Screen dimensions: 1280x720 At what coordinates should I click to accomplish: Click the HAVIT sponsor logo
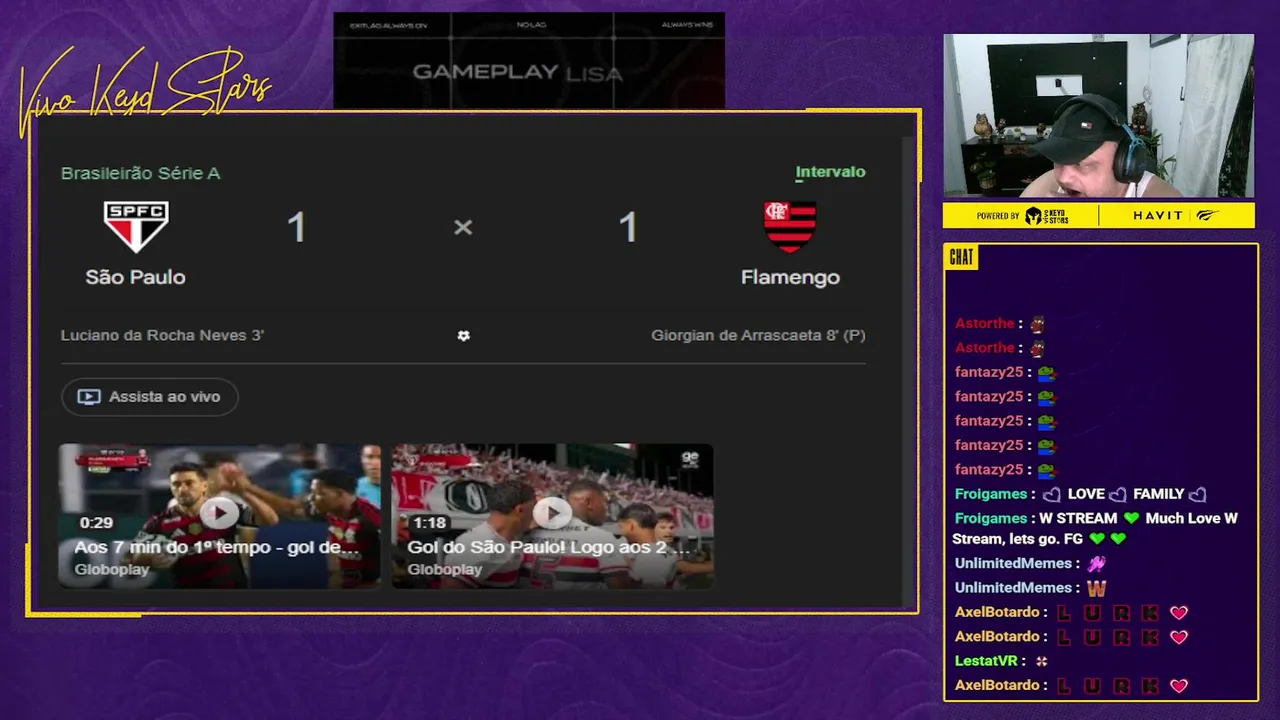pyautogui.click(x=1158, y=216)
